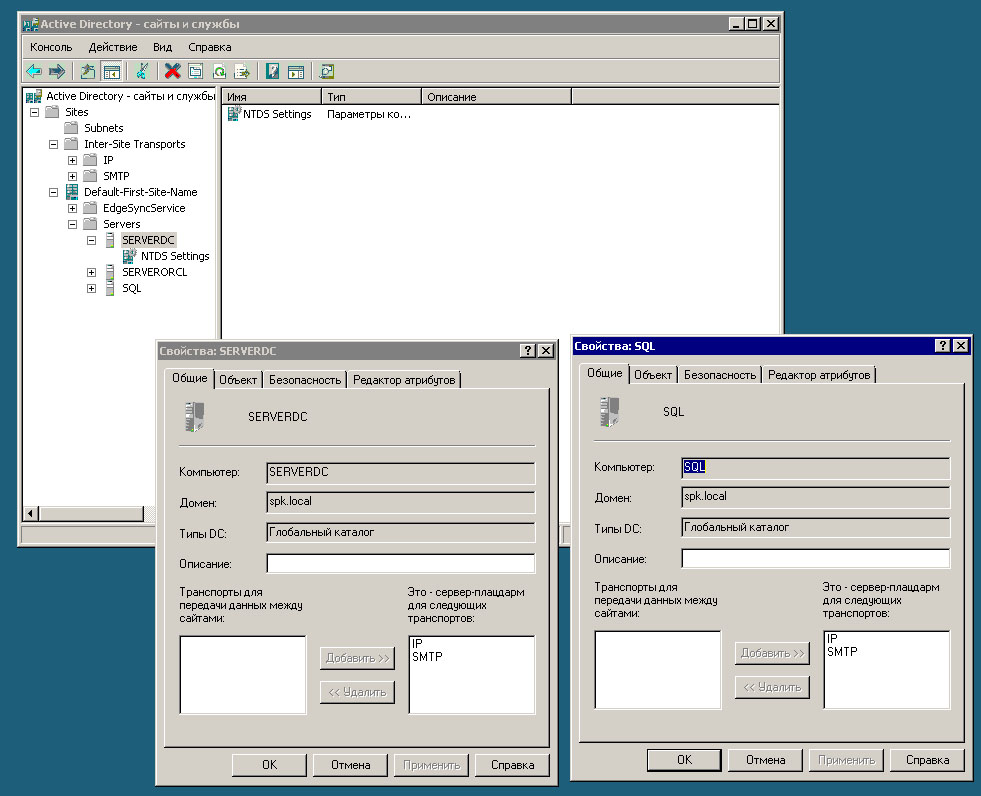Collapse the SERVERDC tree node
This screenshot has height=796, width=981.
click(91, 240)
